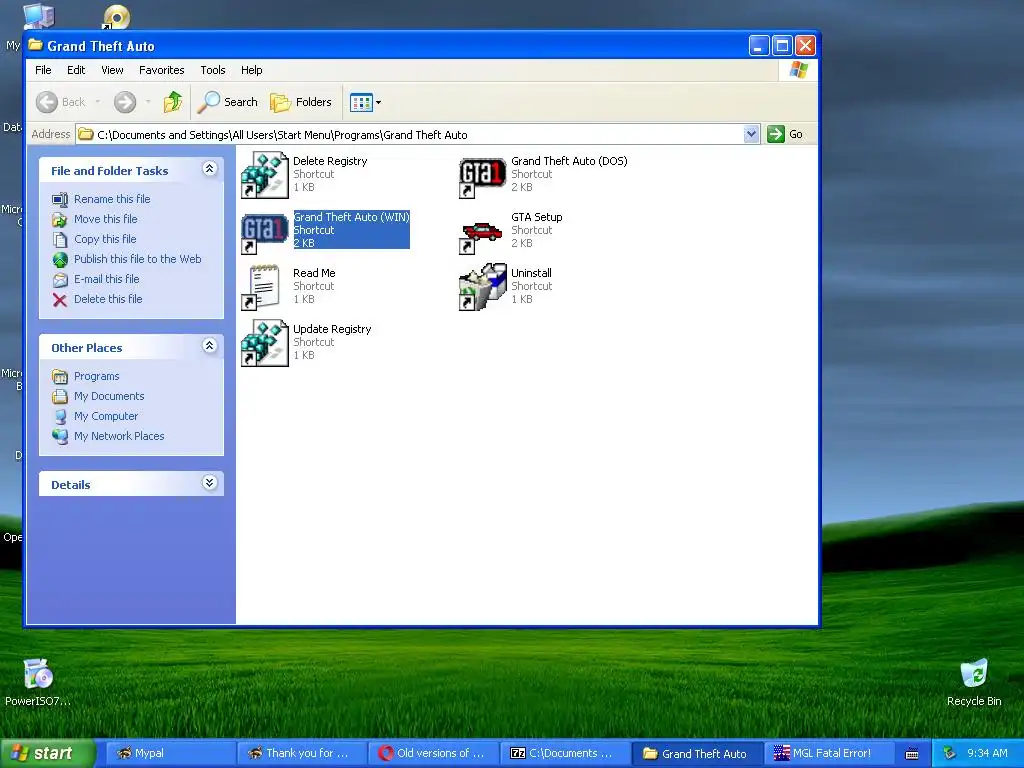Switch to Mypal taskbar button
The image size is (1024, 768).
(170, 753)
